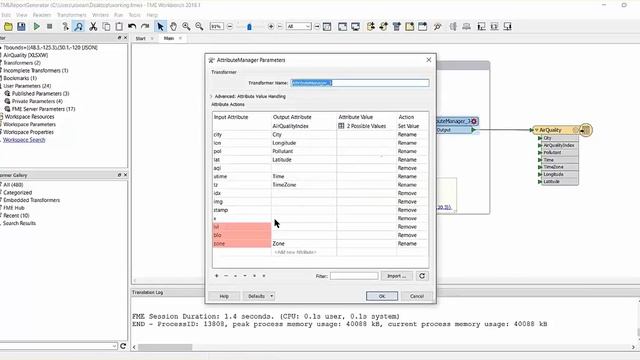
Task: Select 'FME Hub' in Transformer Gallery
Action: 14,208
